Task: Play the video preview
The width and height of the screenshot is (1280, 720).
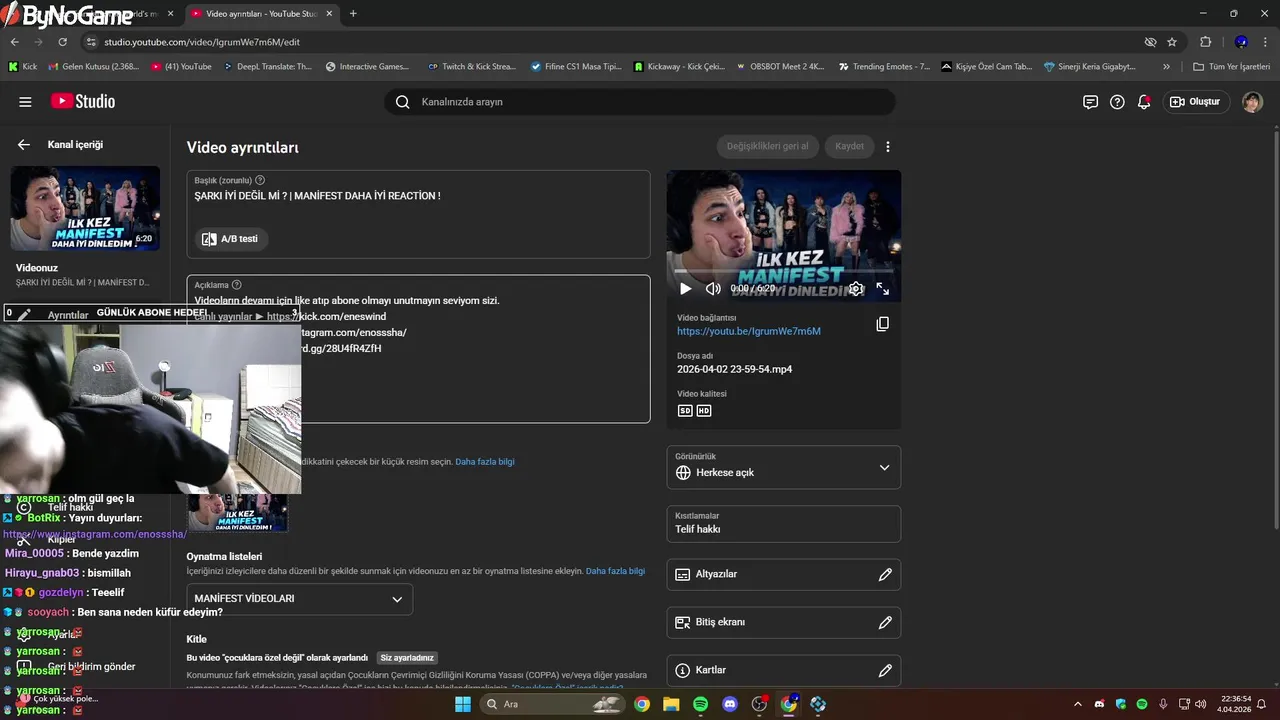Action: pyautogui.click(x=685, y=289)
